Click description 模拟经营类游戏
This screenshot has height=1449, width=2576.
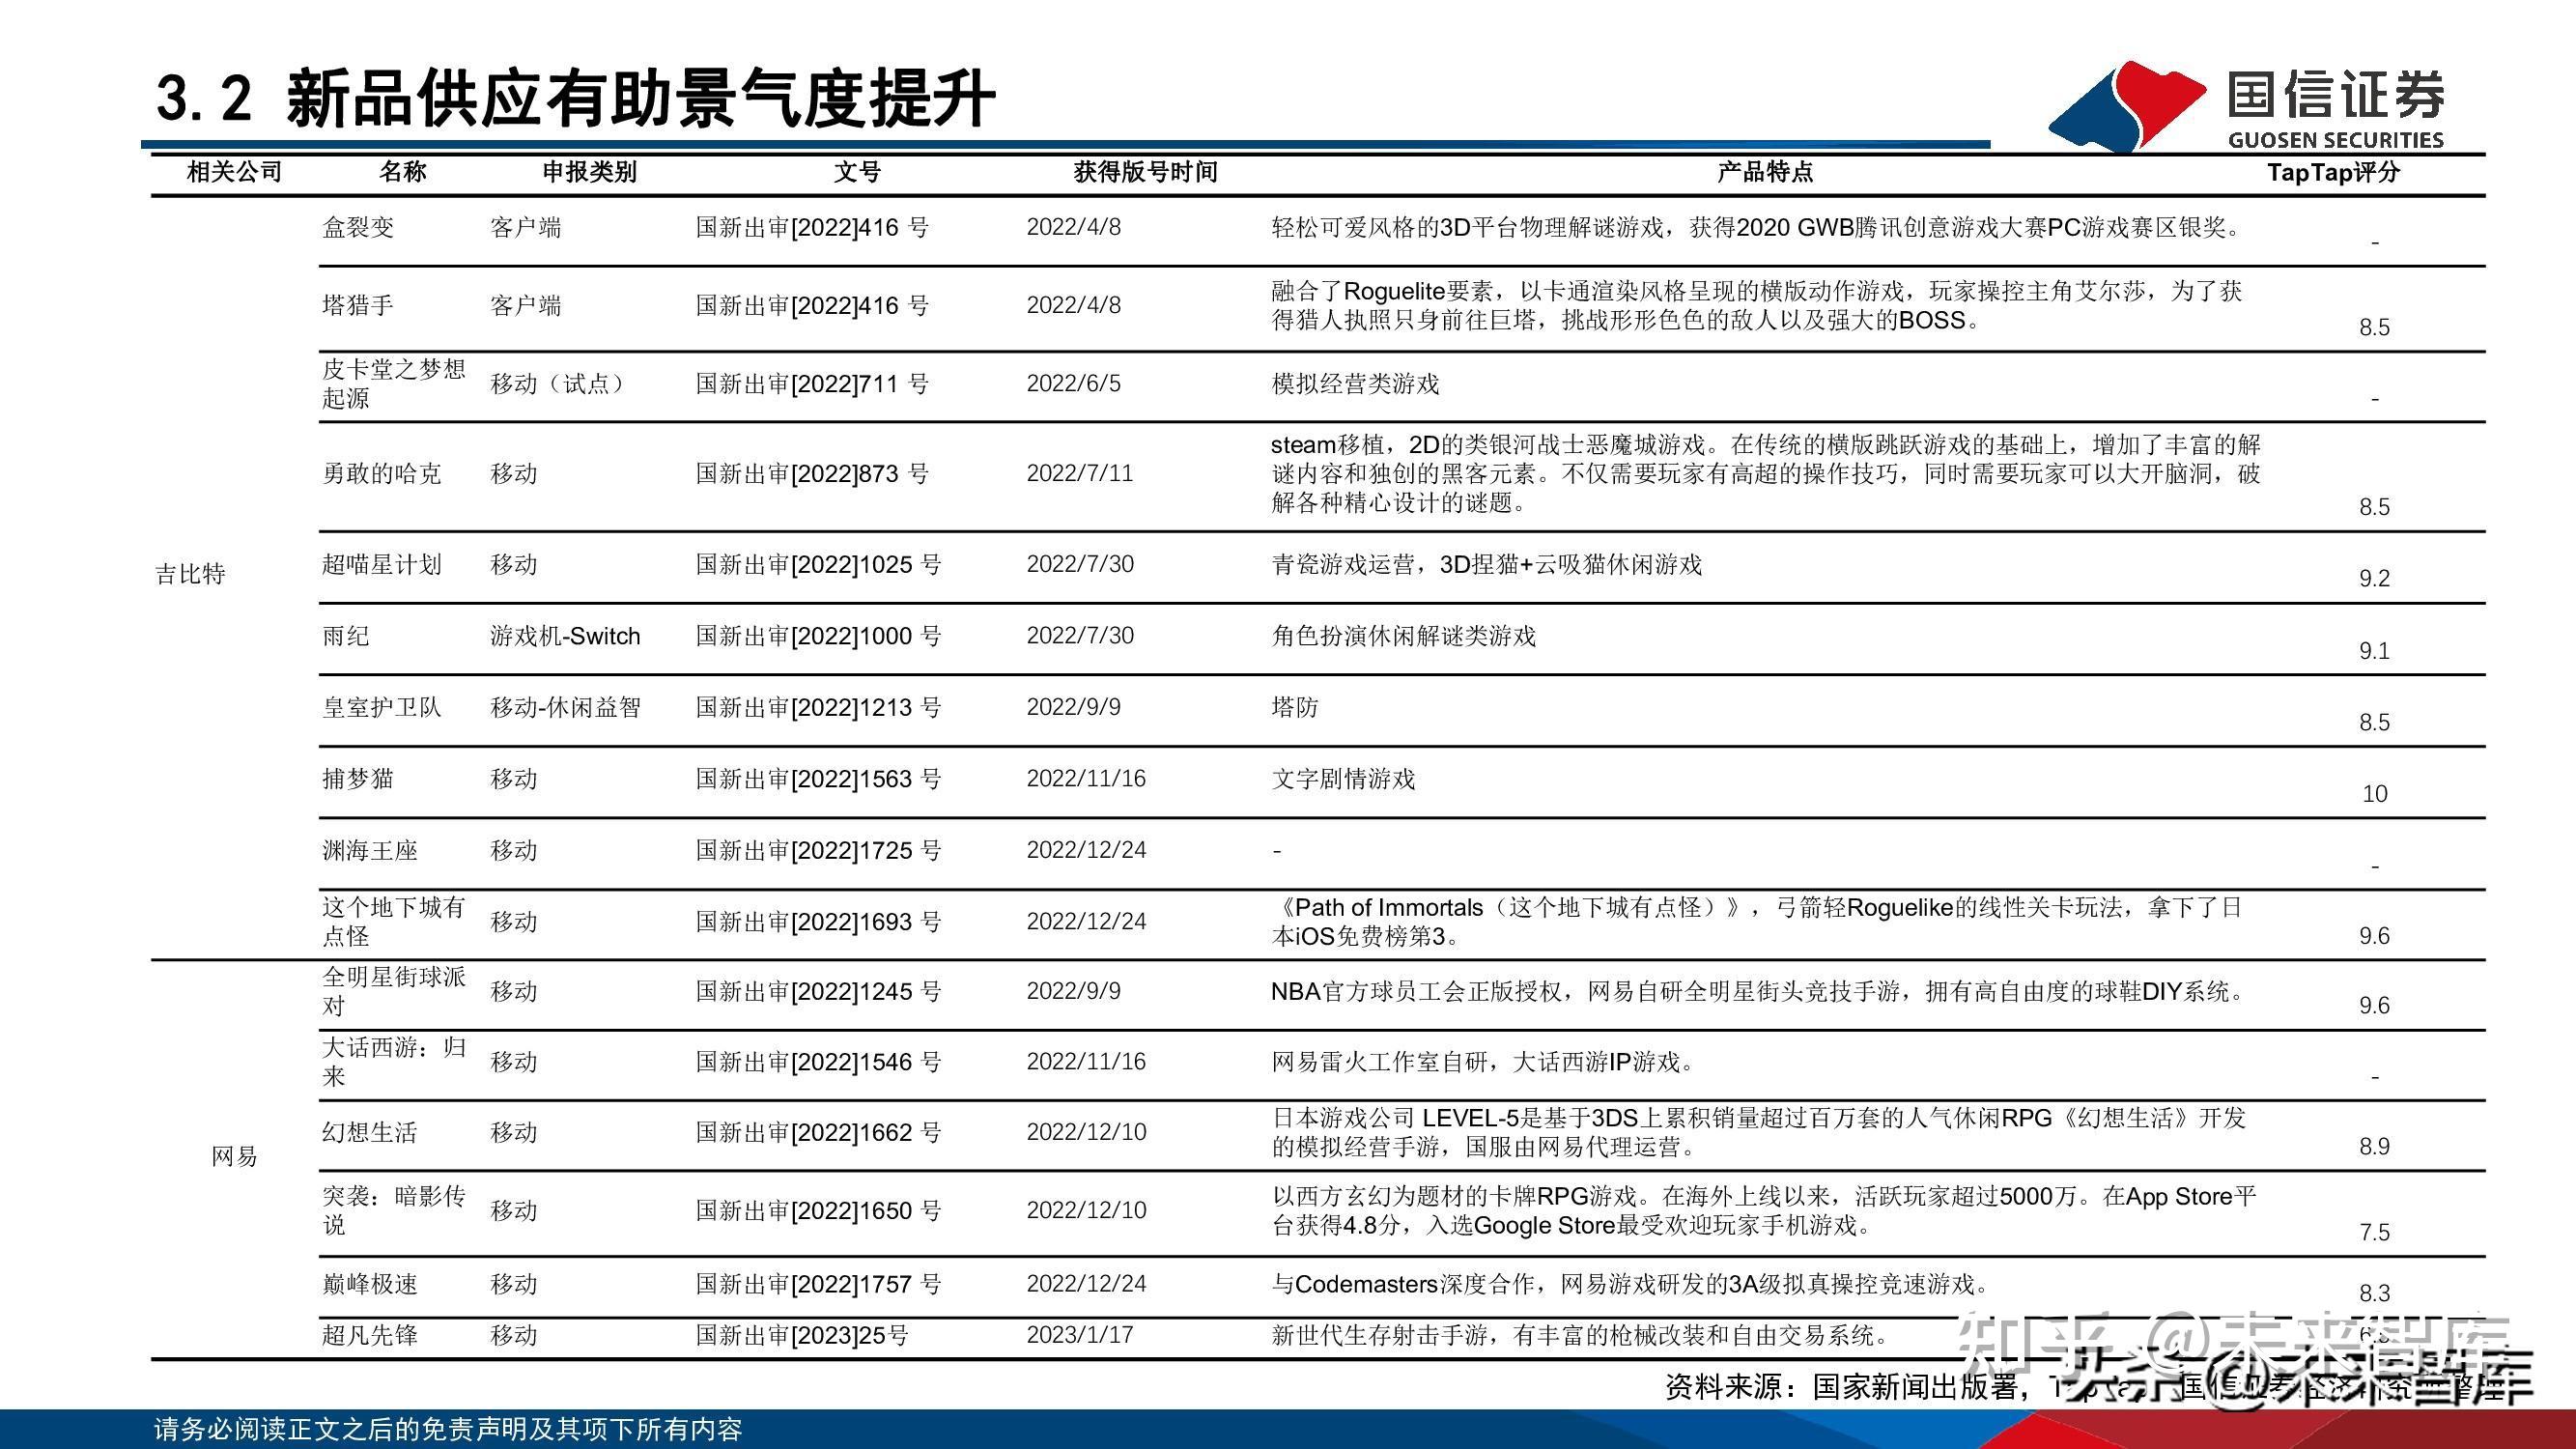point(1355,384)
